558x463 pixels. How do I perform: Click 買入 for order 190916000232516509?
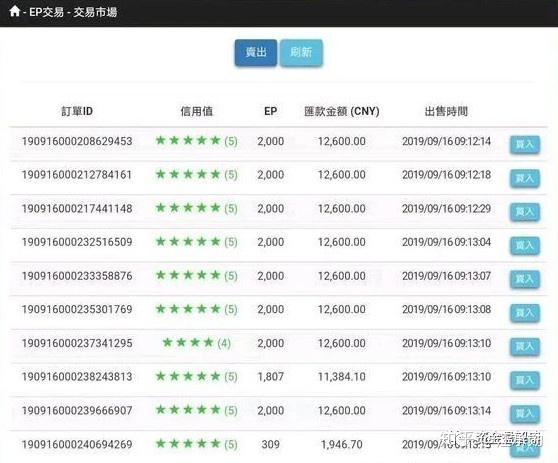tap(525, 246)
